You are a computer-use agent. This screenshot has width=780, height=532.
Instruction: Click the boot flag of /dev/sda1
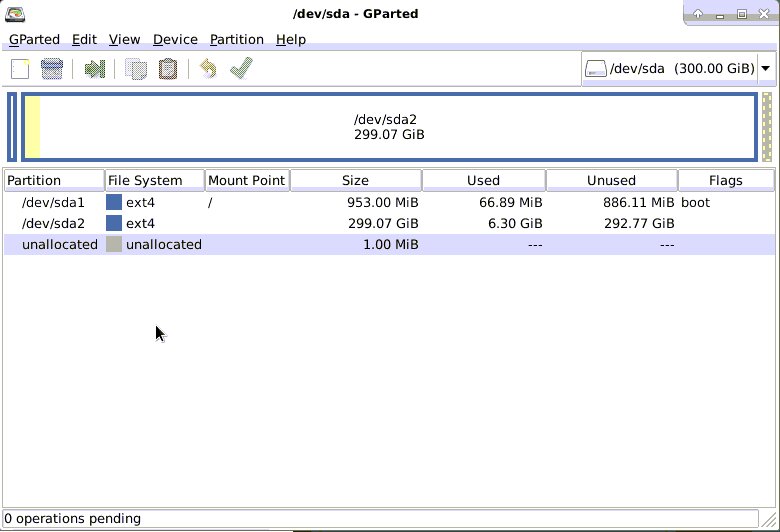click(695, 203)
